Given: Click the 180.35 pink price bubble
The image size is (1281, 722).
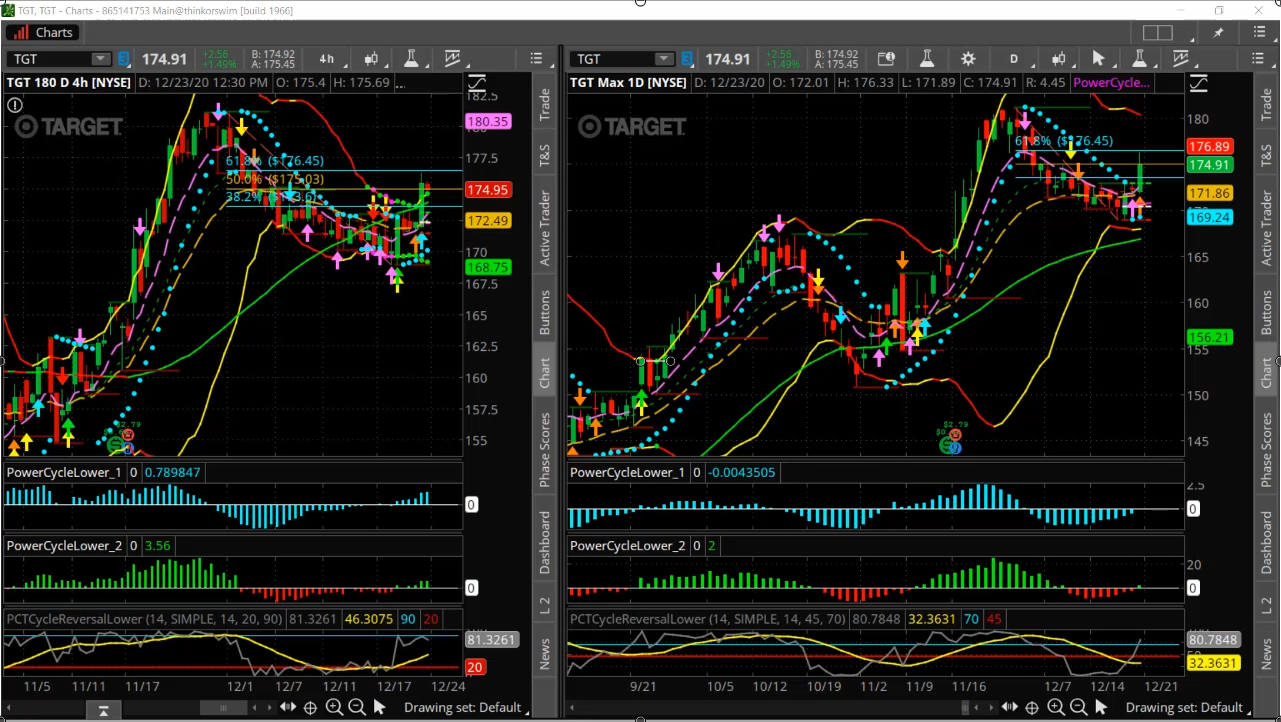Looking at the screenshot, I should click(488, 121).
